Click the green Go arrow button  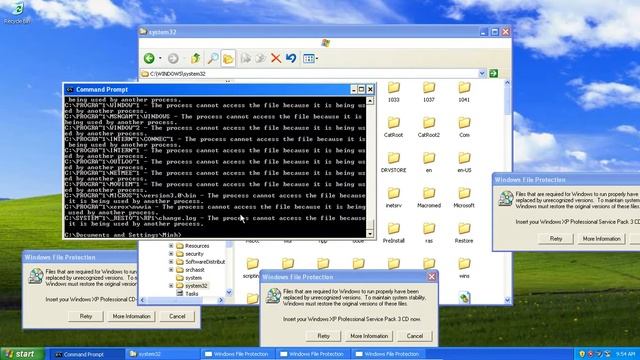(493, 73)
